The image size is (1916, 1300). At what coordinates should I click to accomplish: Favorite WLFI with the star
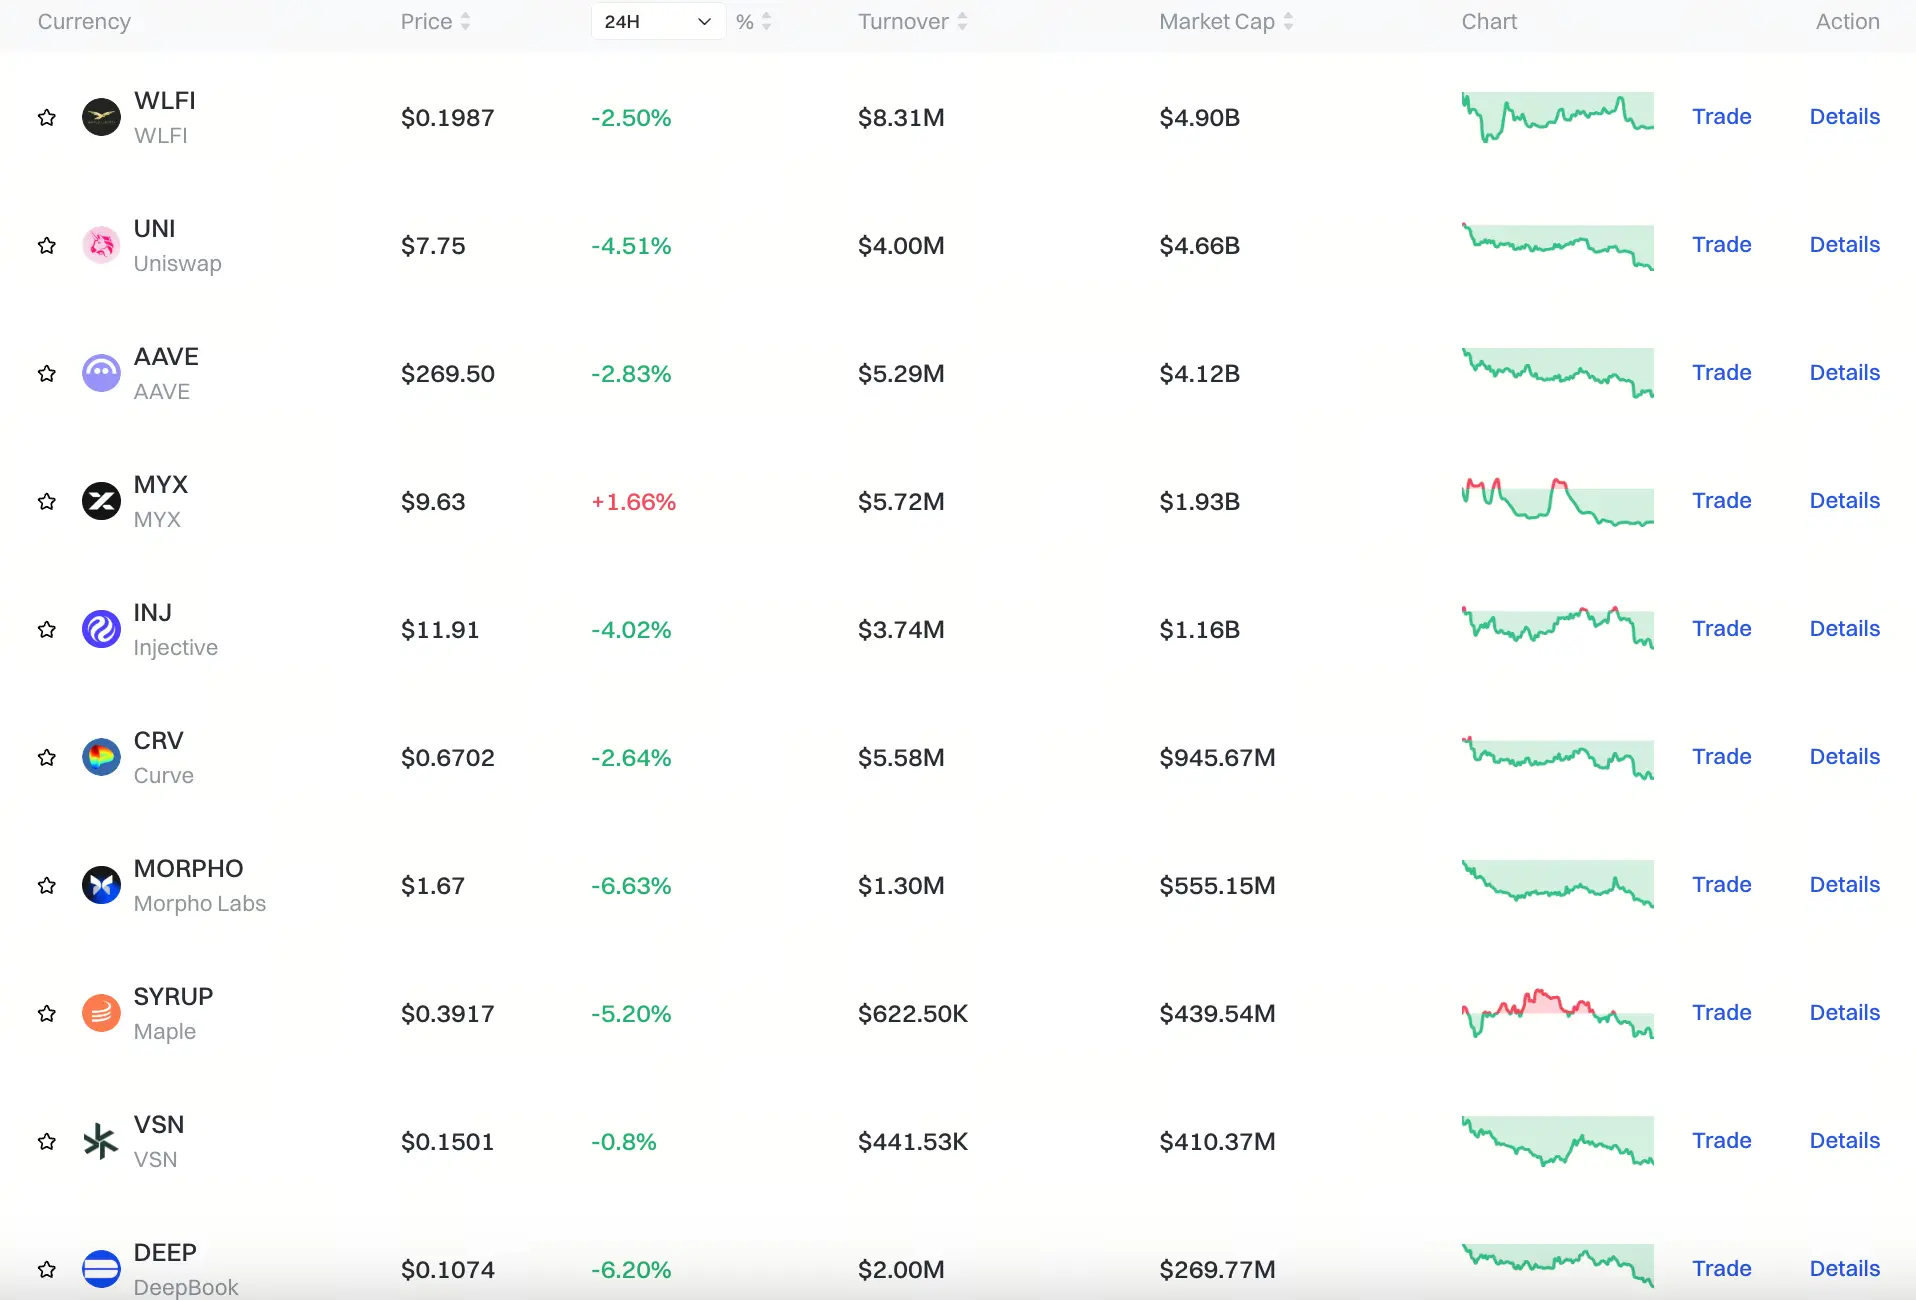point(47,118)
